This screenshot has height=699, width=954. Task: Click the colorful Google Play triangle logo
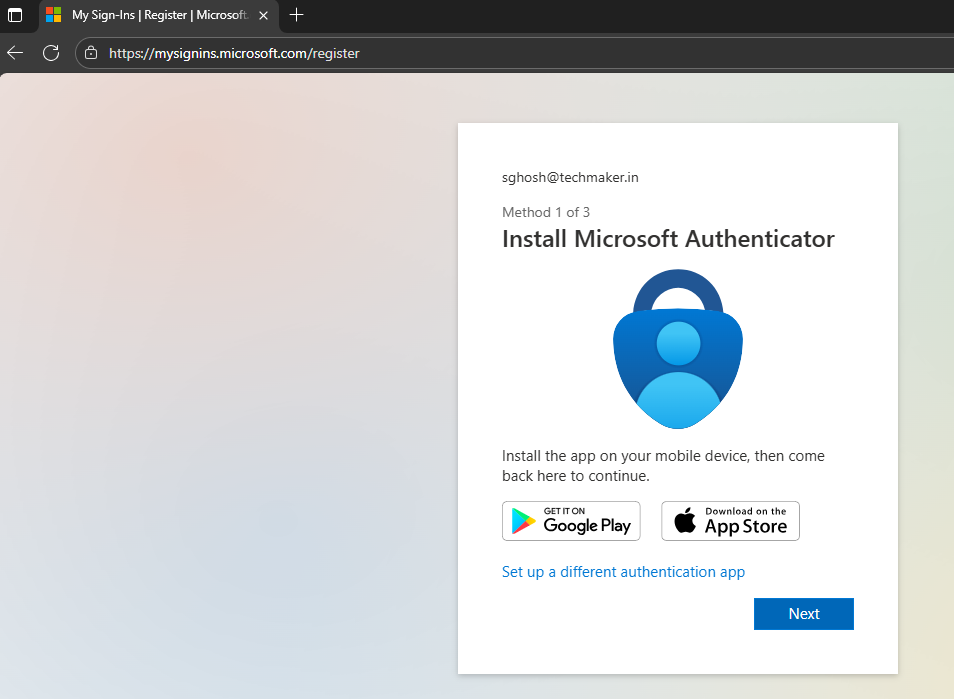coord(524,521)
